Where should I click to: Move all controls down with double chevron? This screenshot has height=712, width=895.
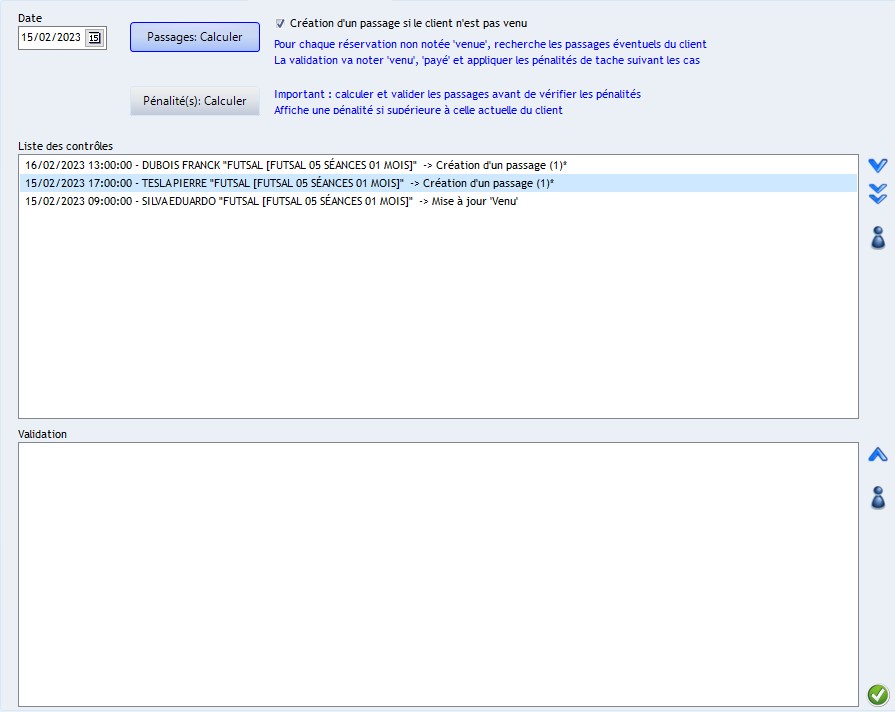pyautogui.click(x=877, y=194)
